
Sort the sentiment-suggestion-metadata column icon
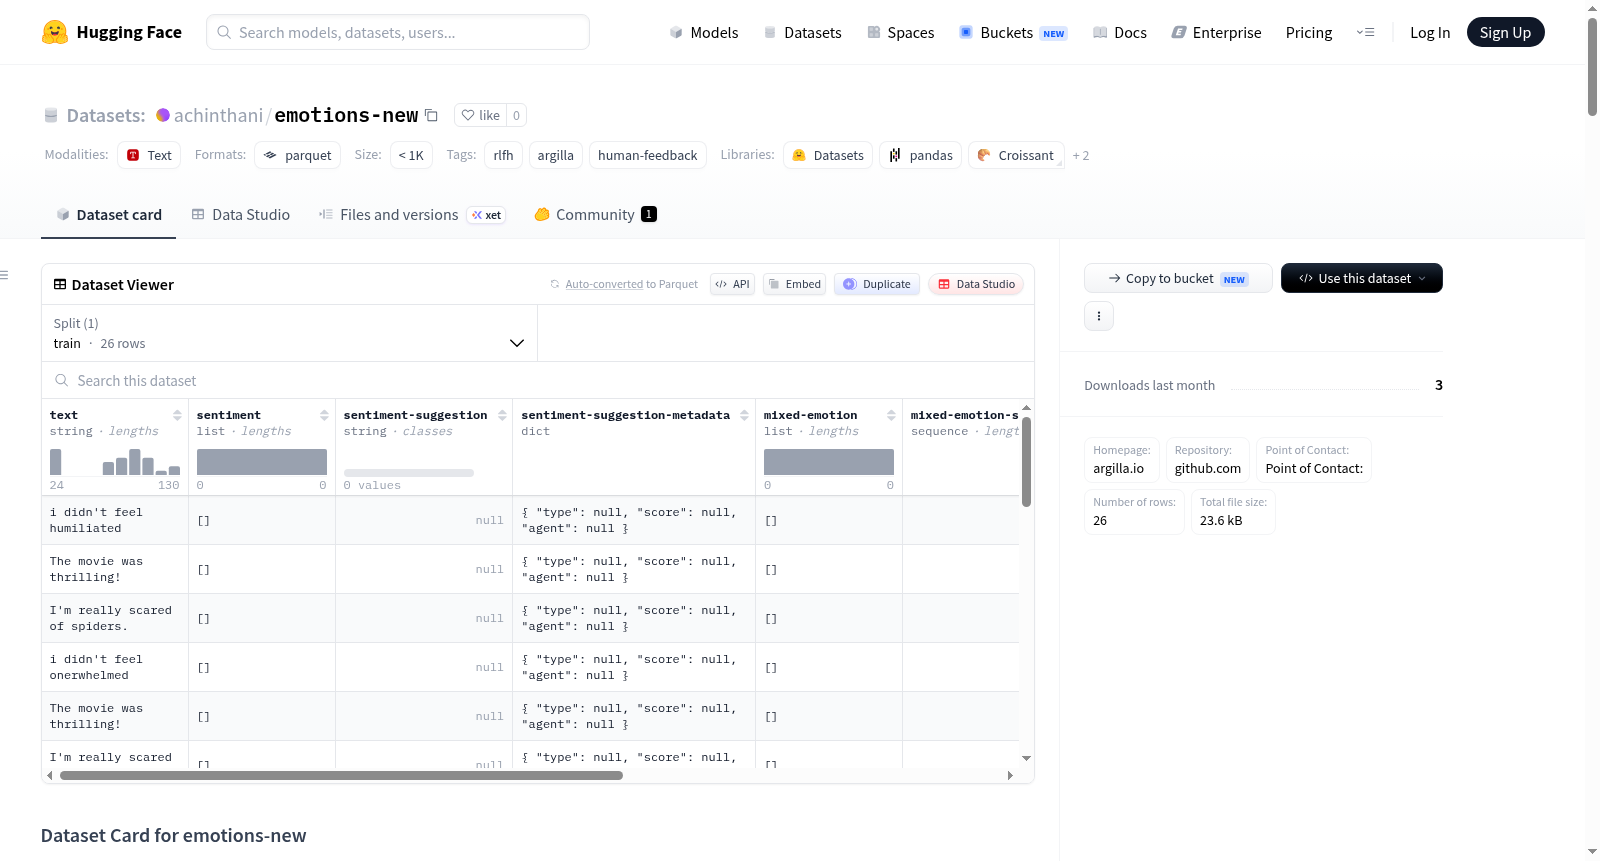click(x=744, y=415)
